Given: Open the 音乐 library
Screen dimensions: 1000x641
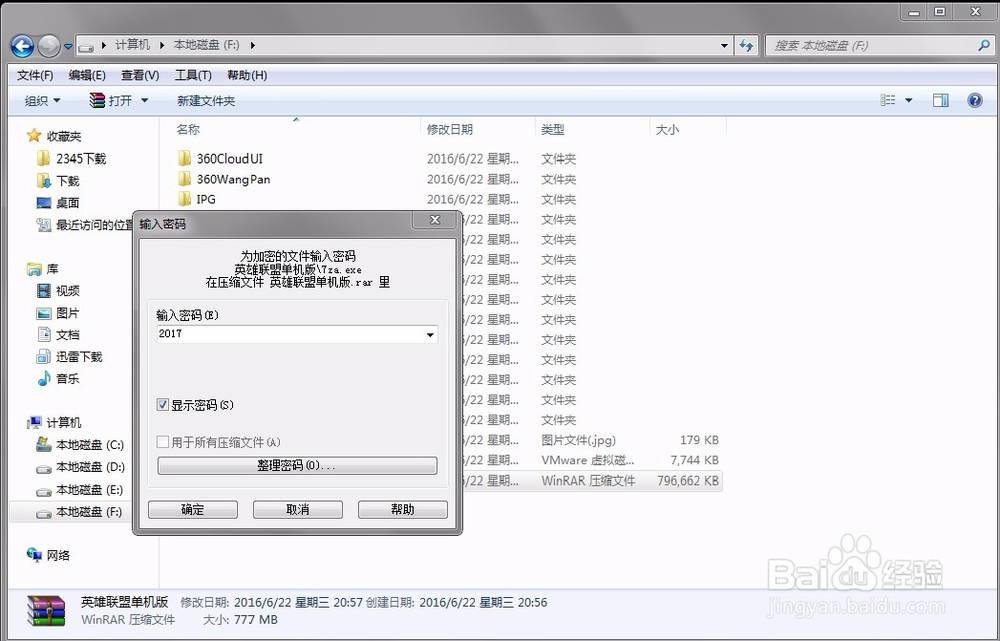Looking at the screenshot, I should (58, 378).
